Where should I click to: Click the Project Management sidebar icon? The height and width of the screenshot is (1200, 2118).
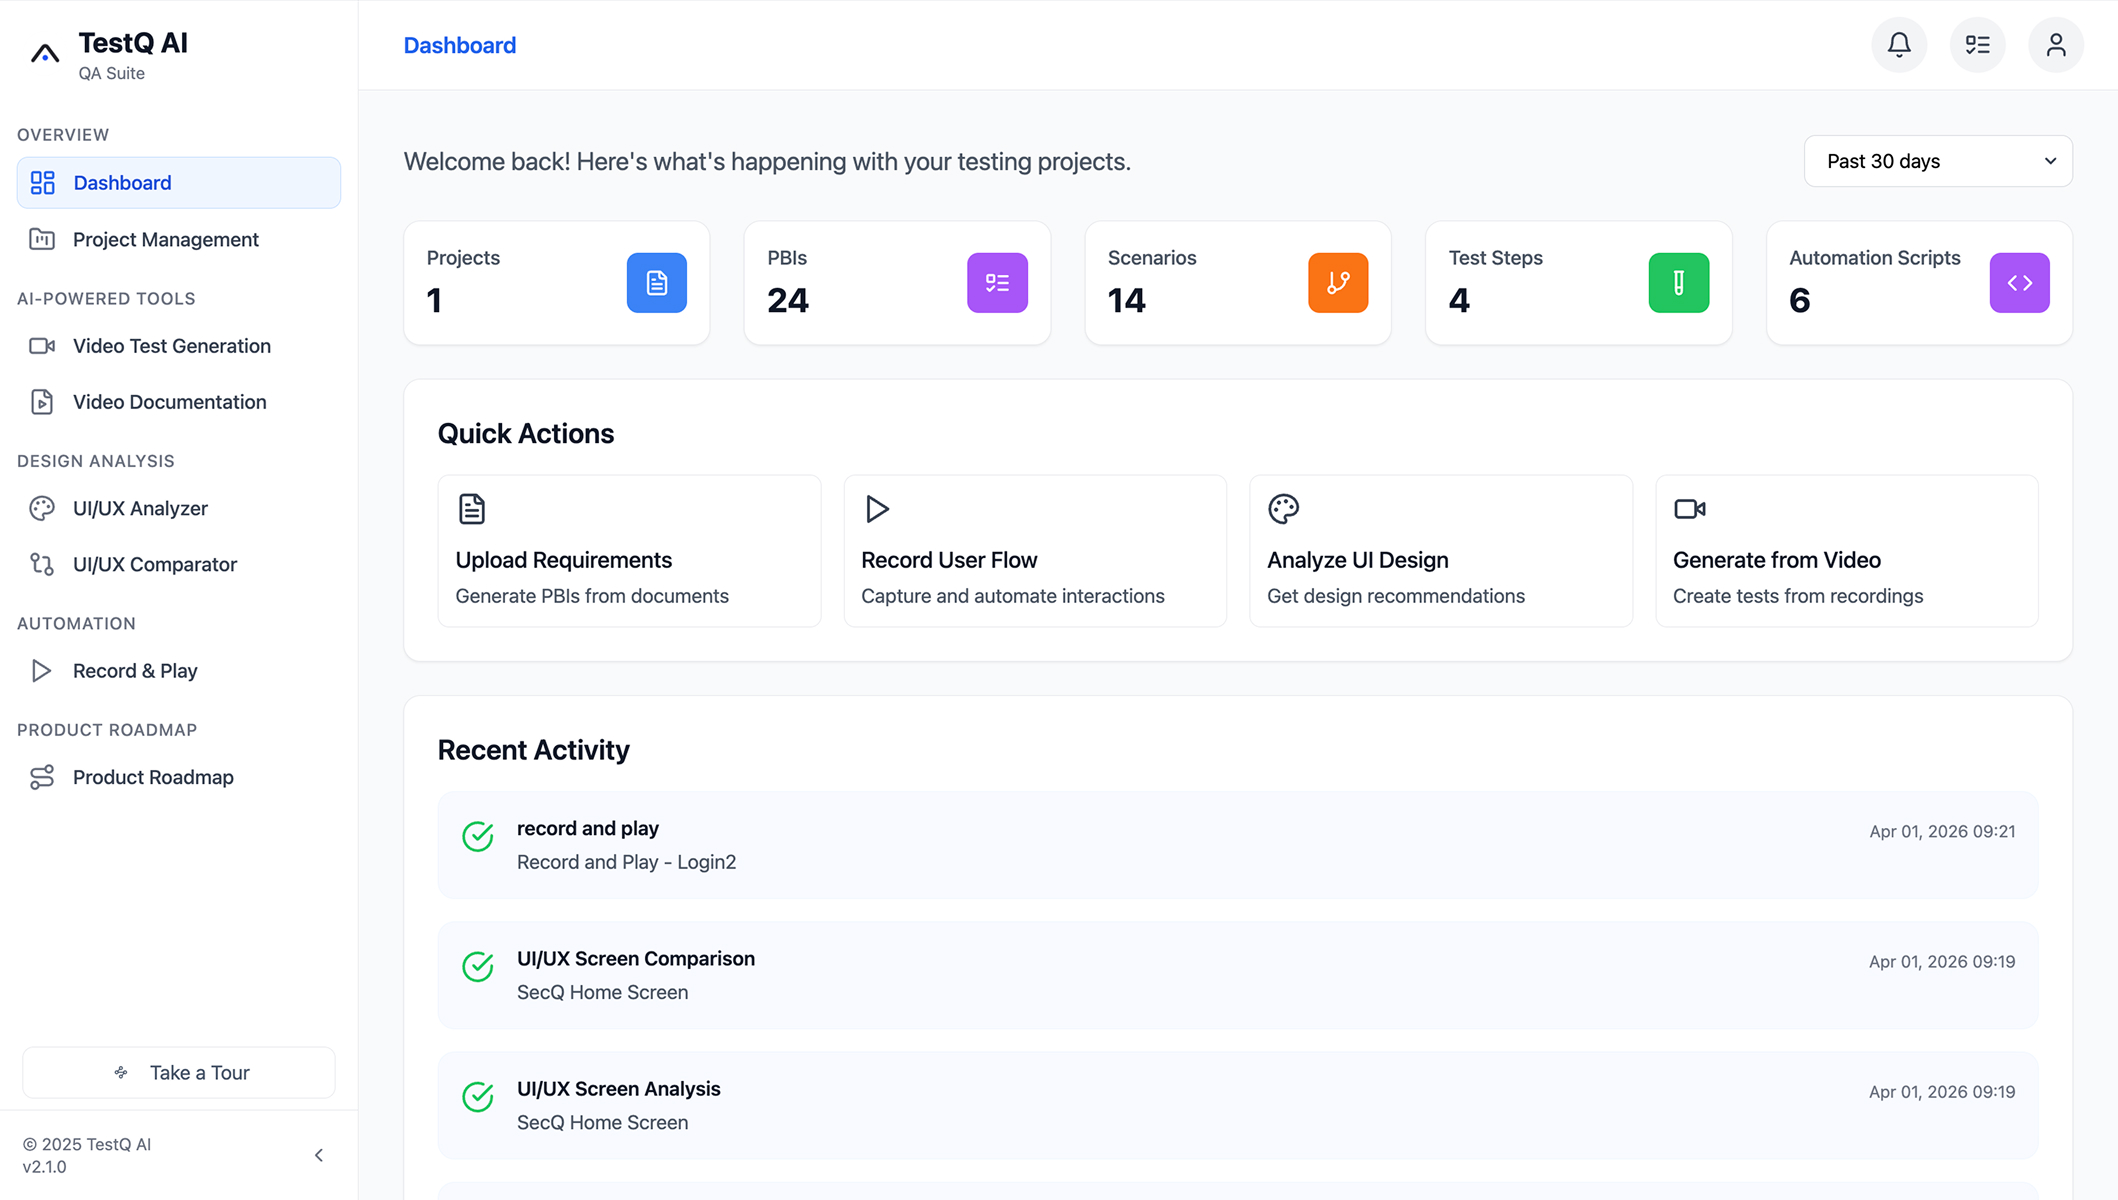pyautogui.click(x=42, y=239)
